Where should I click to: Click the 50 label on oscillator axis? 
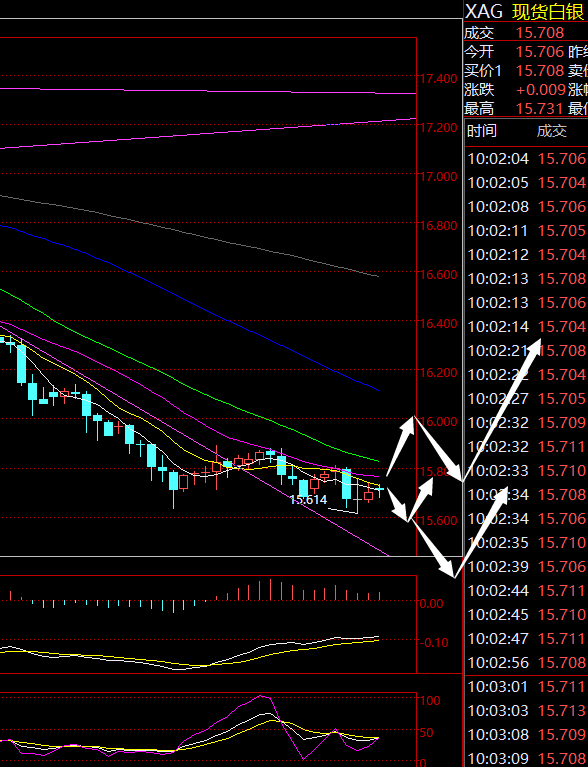coord(427,732)
